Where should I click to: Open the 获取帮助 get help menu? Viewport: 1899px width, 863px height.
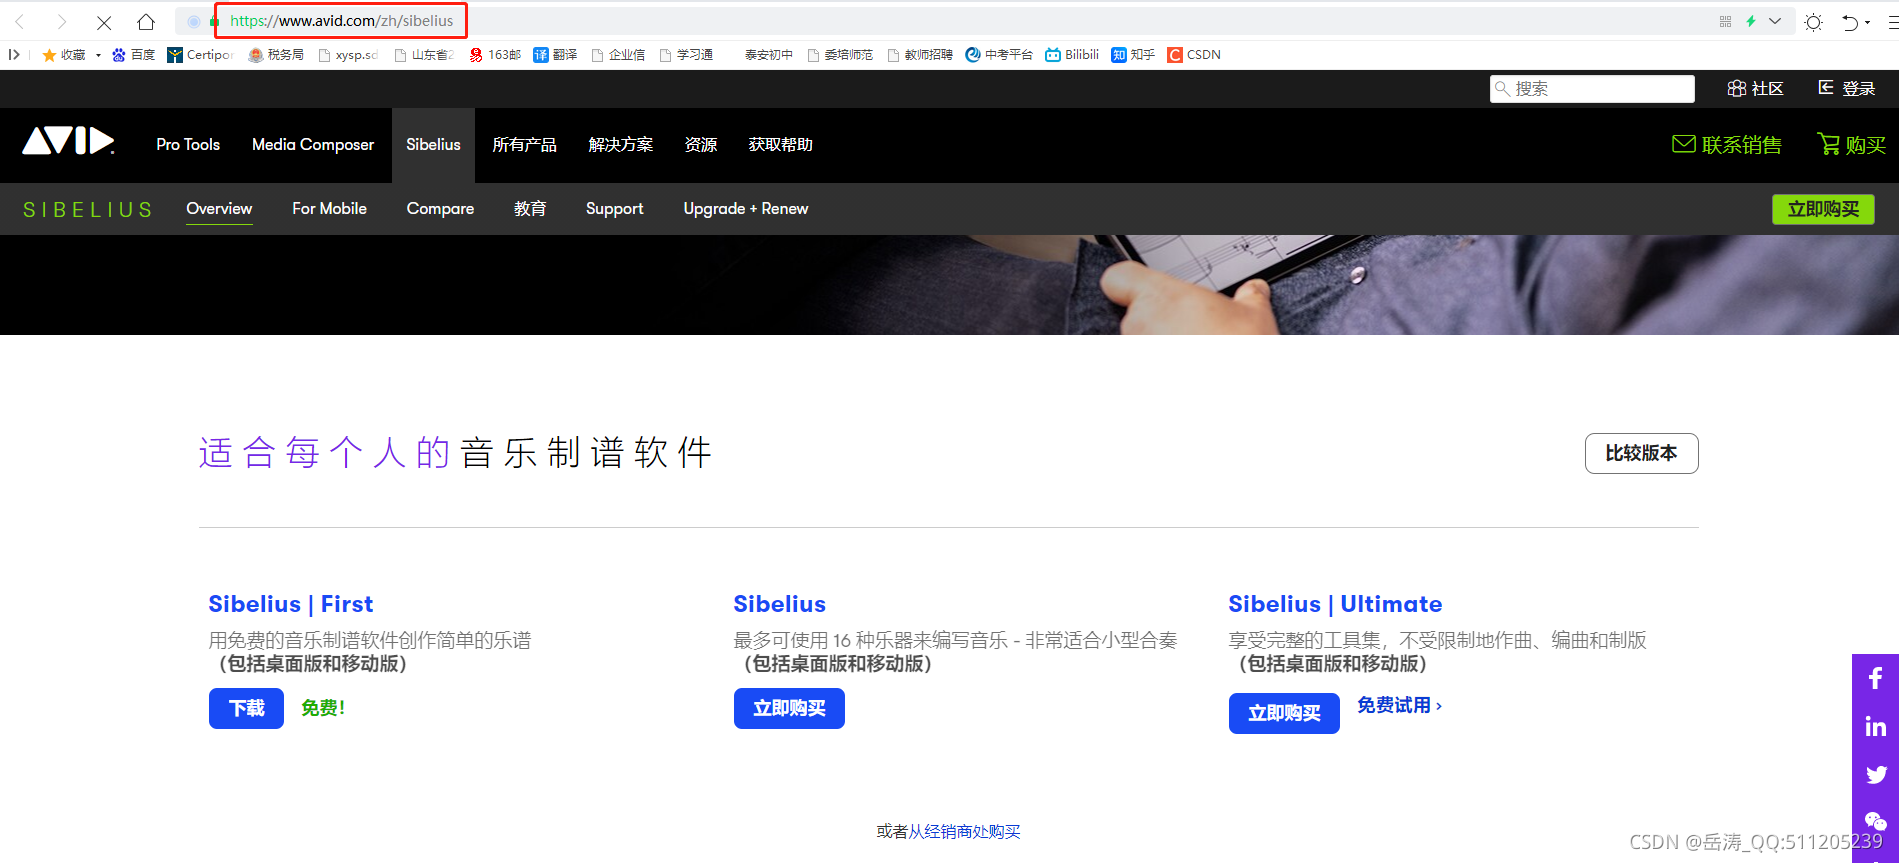click(781, 145)
